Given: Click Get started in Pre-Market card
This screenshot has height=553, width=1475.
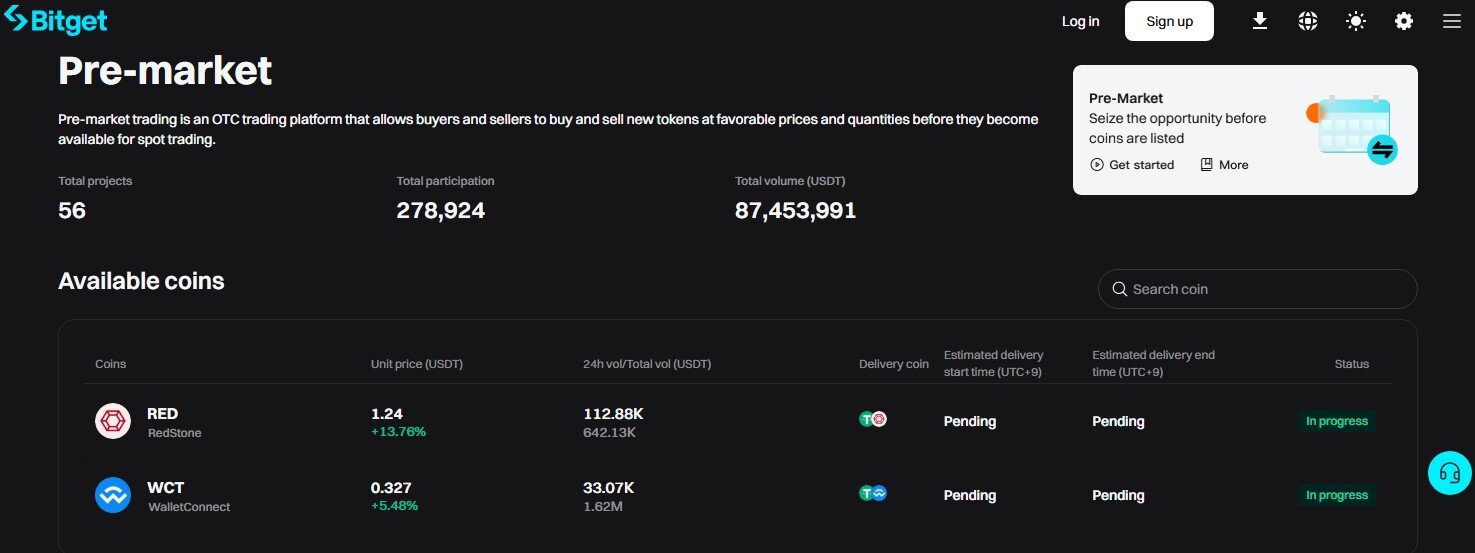Looking at the screenshot, I should click(1132, 165).
